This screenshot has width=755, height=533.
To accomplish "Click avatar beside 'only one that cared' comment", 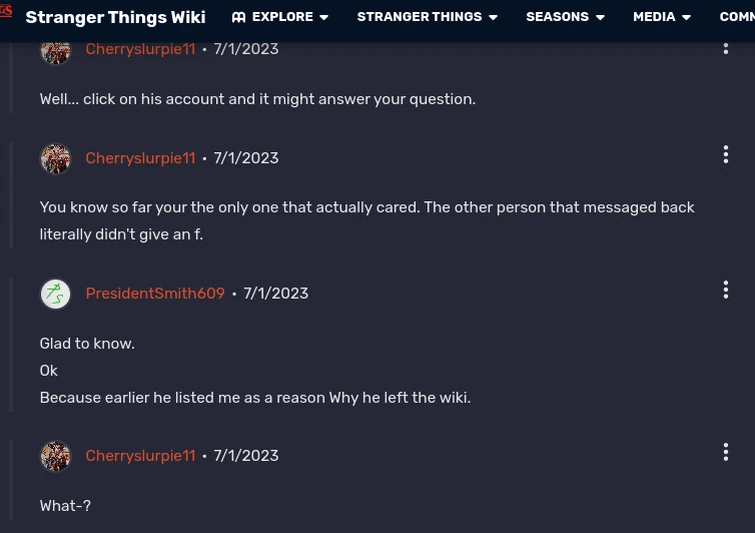I will pos(55,158).
